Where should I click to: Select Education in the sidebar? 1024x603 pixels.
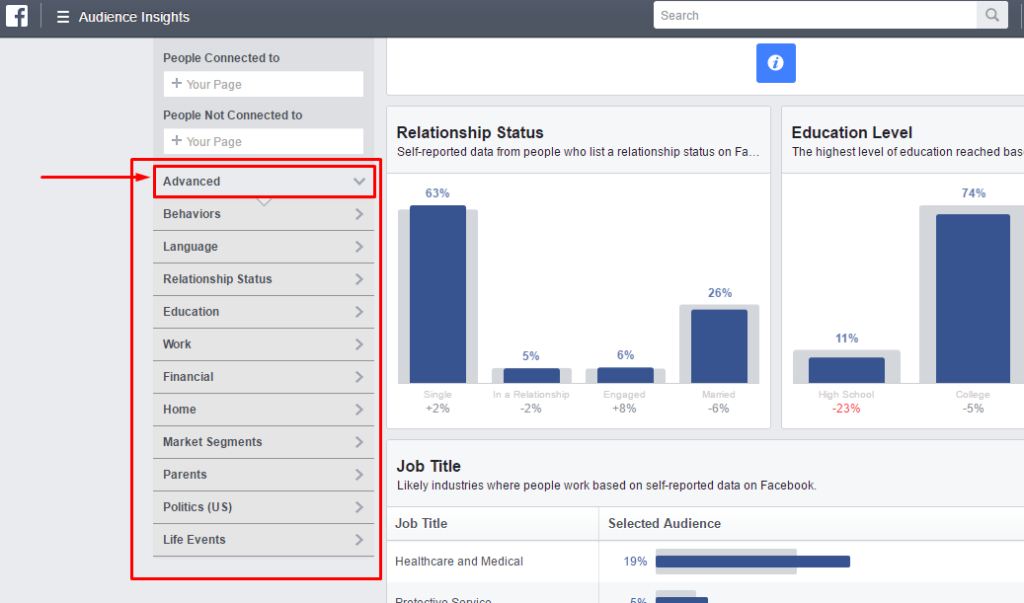191,312
